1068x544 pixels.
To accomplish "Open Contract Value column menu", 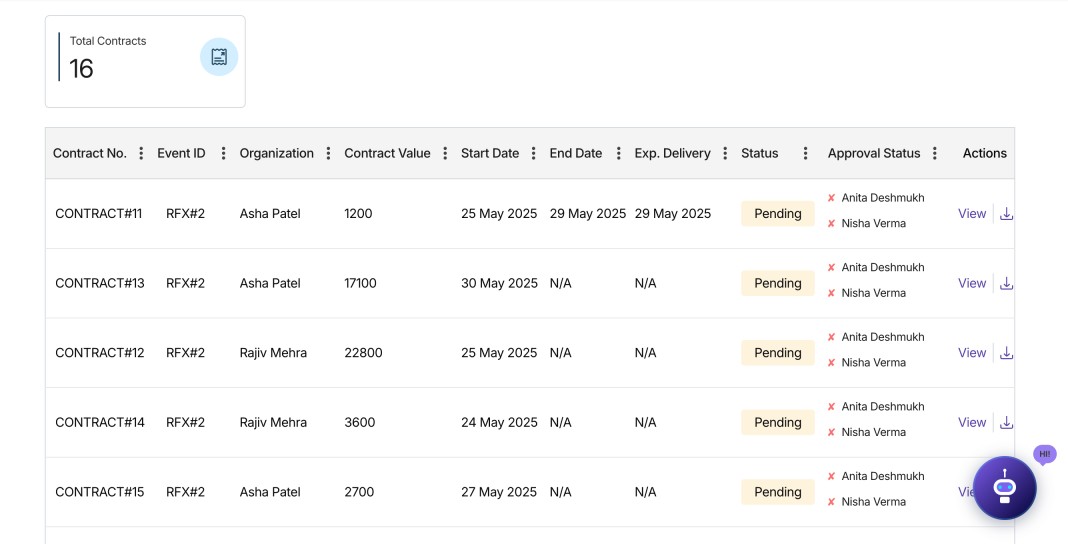I will click(445, 153).
